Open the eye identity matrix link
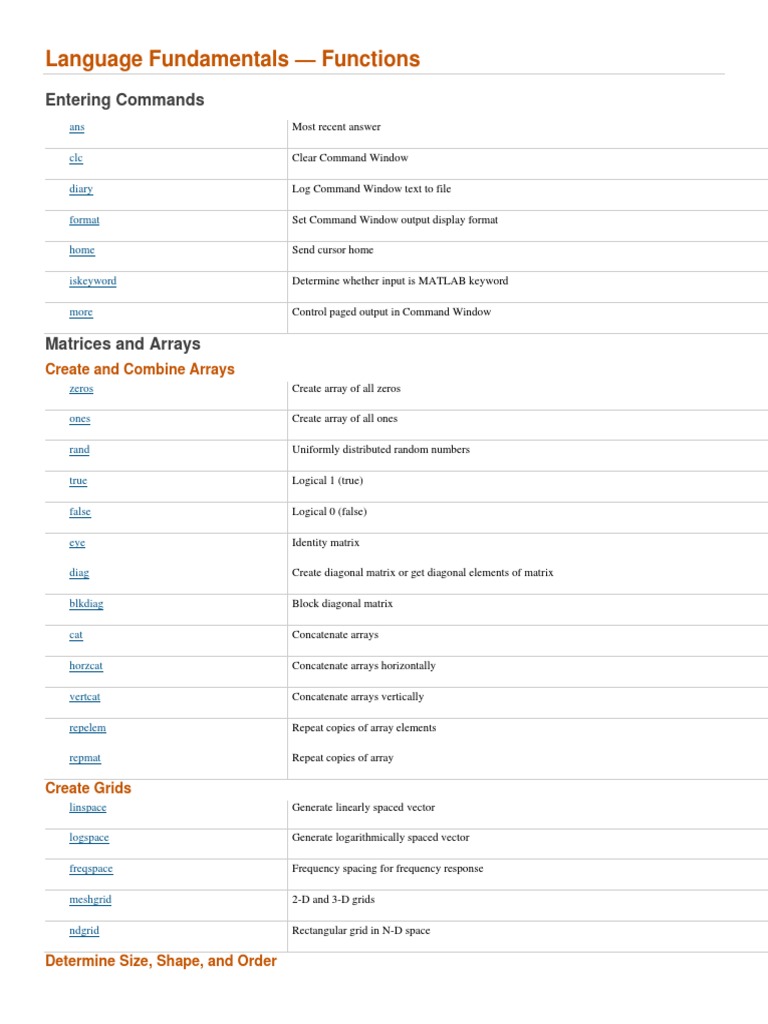Screen dimensions: 768x1024 [77, 543]
